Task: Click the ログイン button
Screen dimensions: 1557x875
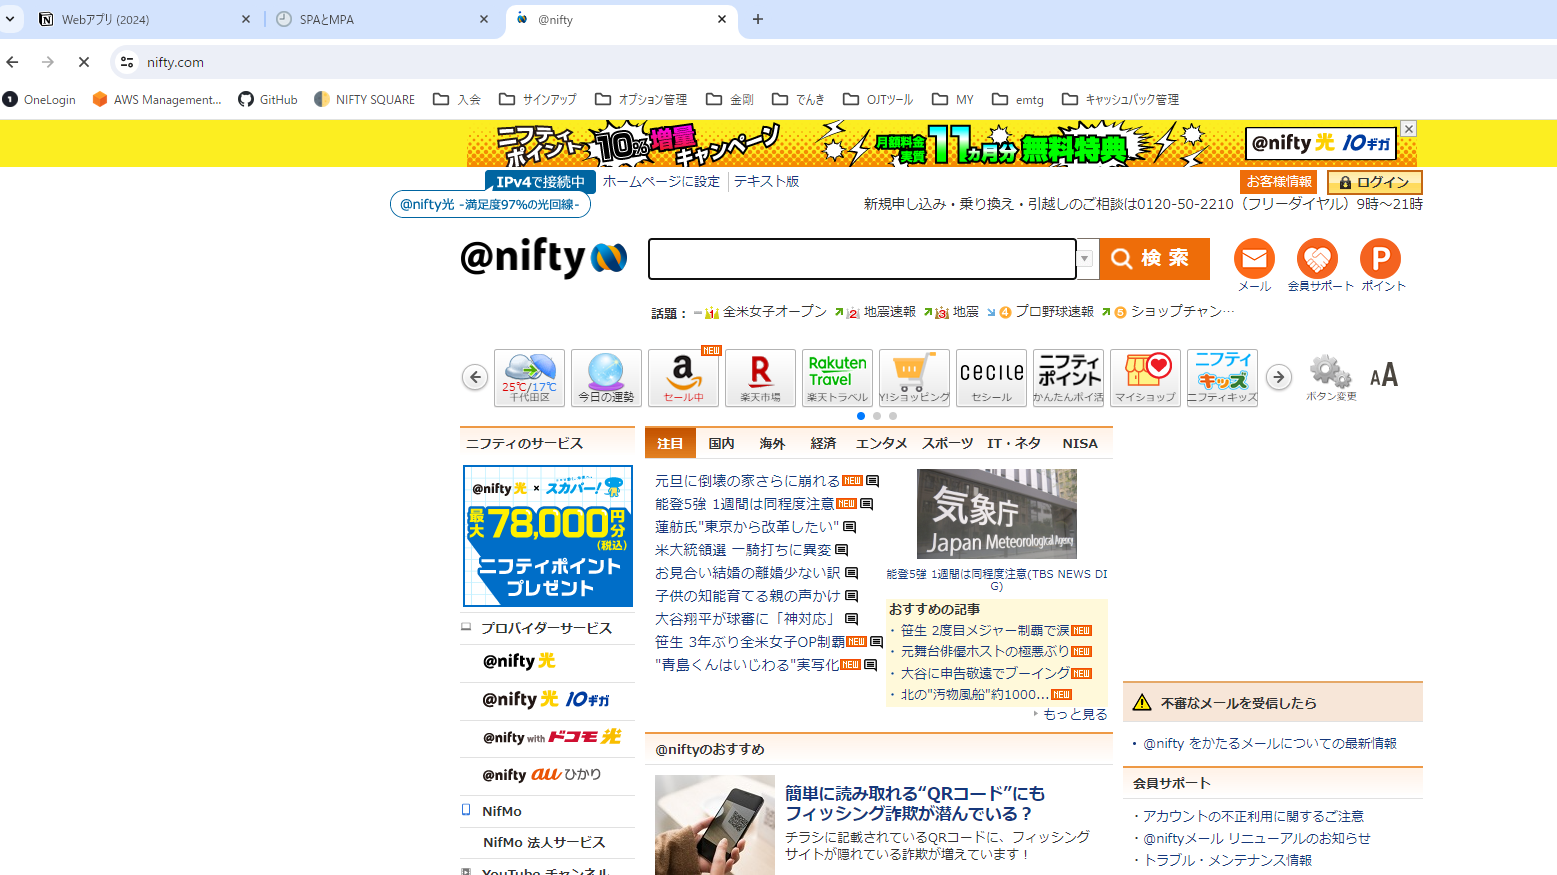Action: pyautogui.click(x=1375, y=182)
